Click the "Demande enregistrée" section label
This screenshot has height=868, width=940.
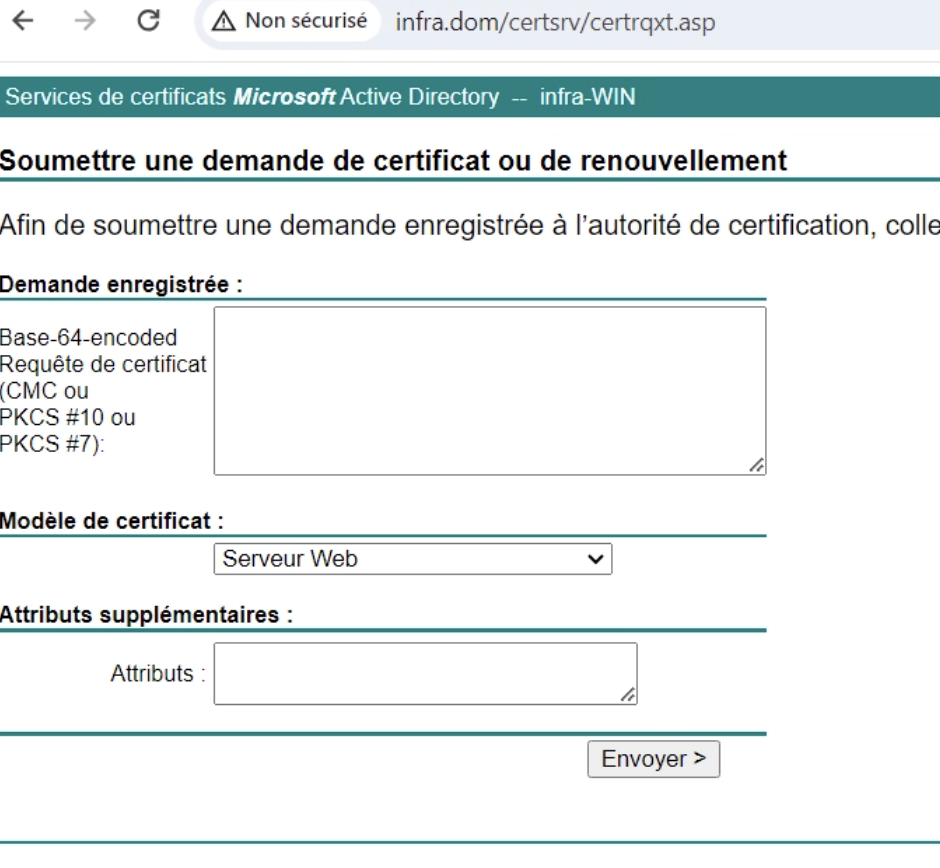(121, 285)
